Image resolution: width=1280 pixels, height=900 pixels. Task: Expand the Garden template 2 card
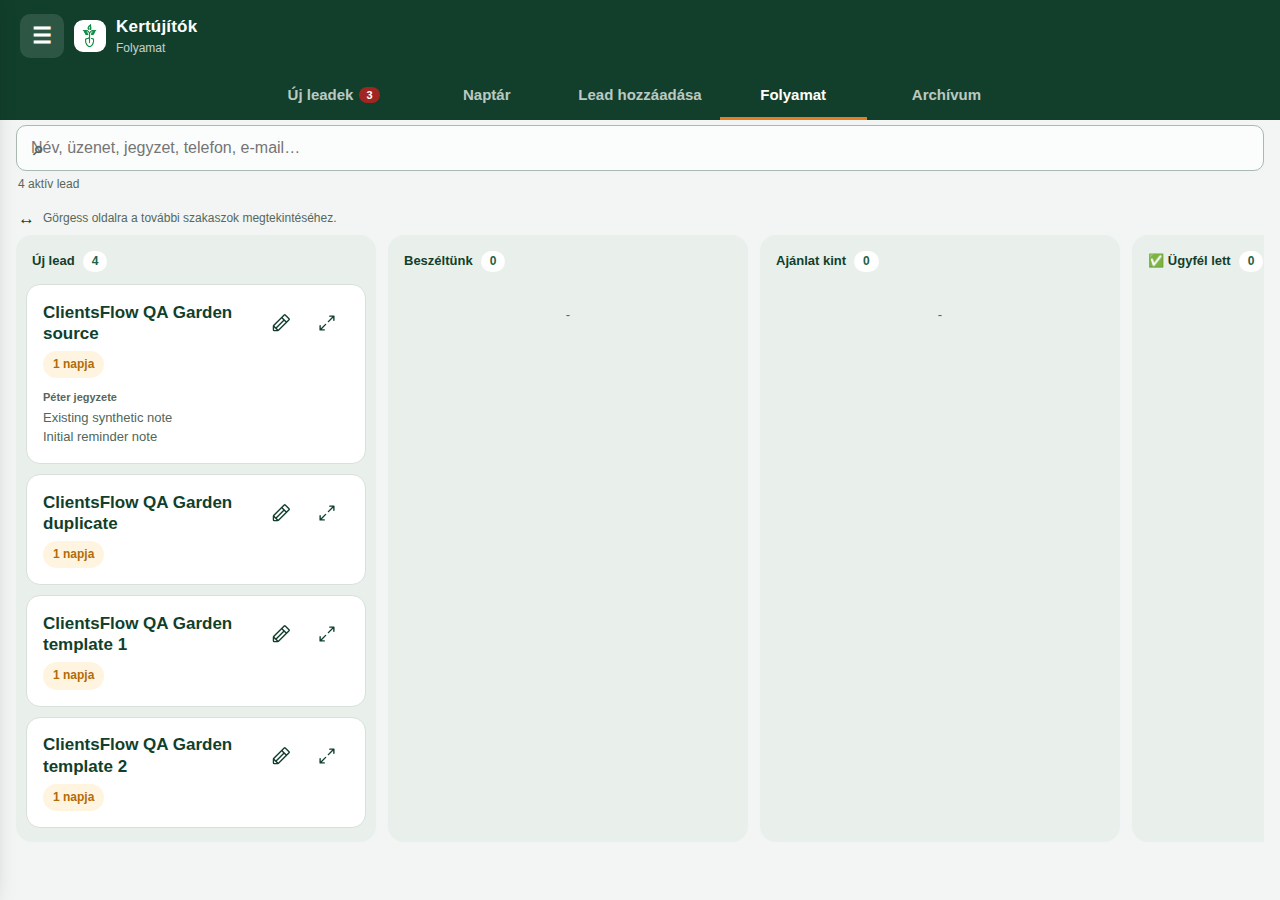pyautogui.click(x=327, y=756)
